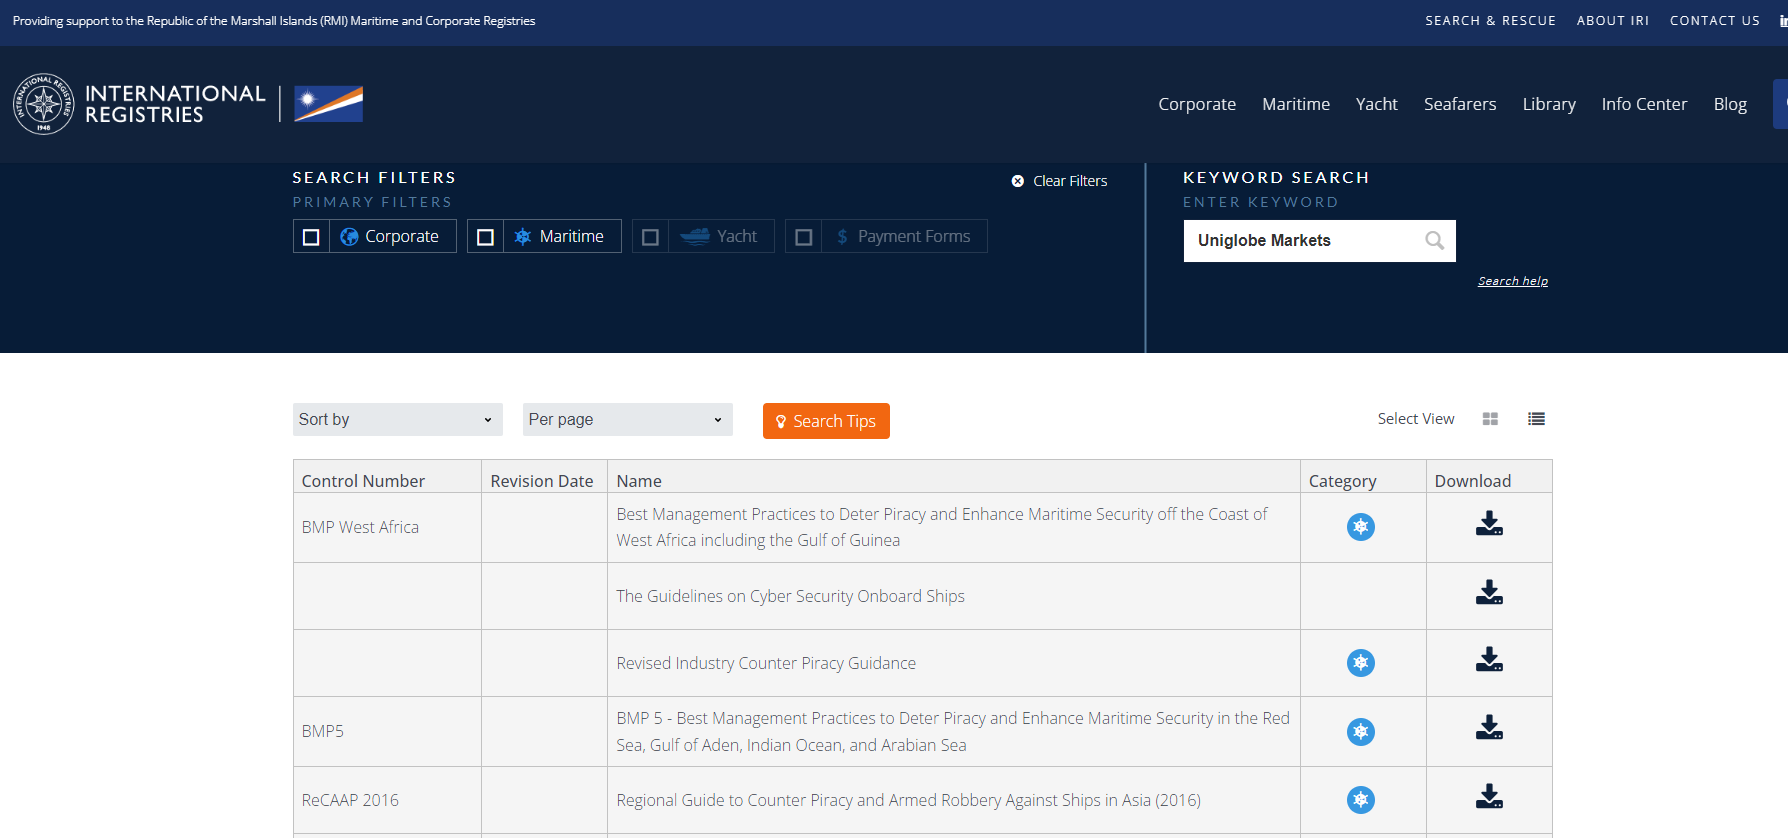Download Revised Industry Counter Piracy Guidance
The width and height of the screenshot is (1788, 838).
(1489, 660)
